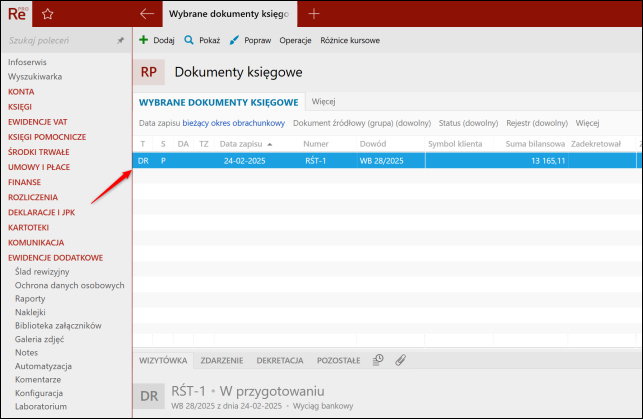Open the Dokument źródłowy (grupa) filter
Screen dimensions: 643x419
362,123
